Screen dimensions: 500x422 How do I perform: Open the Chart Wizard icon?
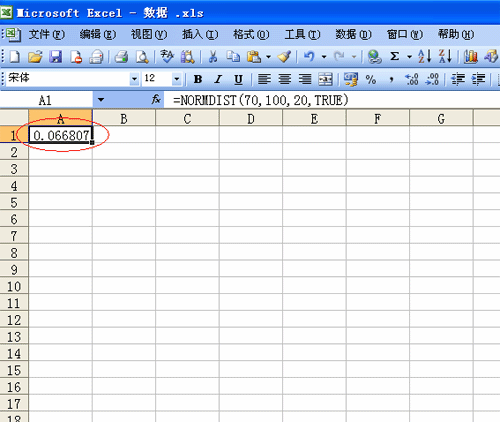pyautogui.click(x=471, y=57)
